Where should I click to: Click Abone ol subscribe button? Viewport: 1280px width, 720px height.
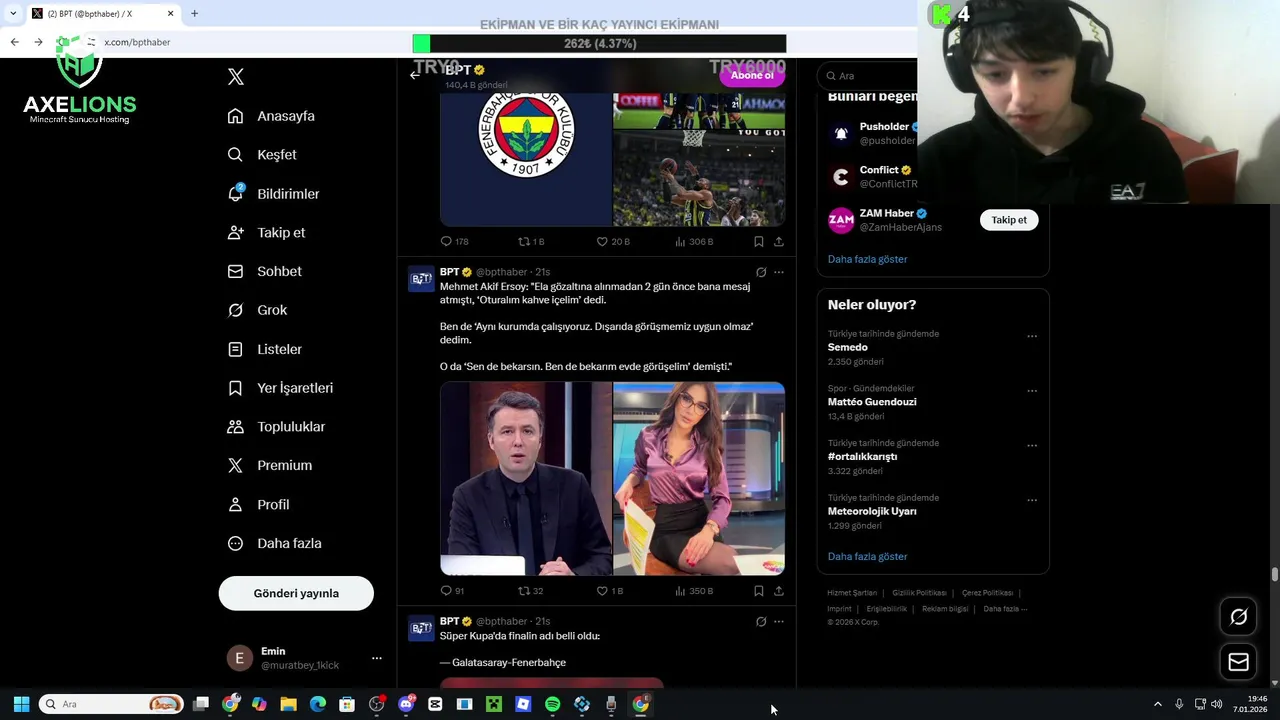[752, 75]
